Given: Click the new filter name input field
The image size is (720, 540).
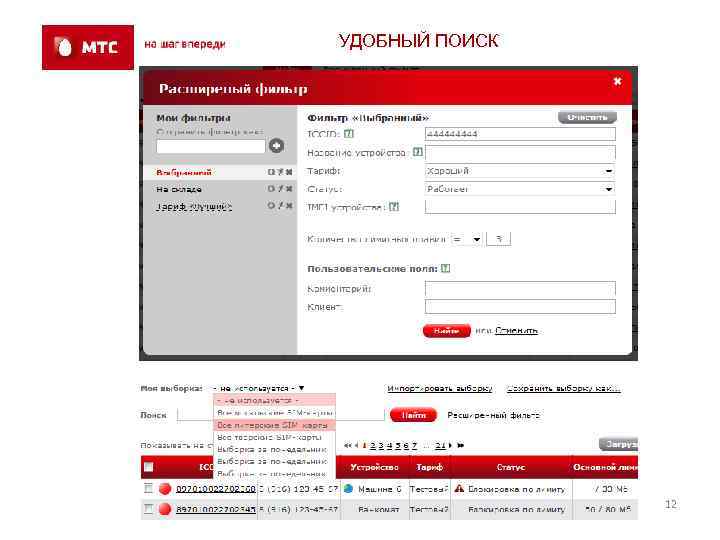Looking at the screenshot, I should pyautogui.click(x=210, y=146).
